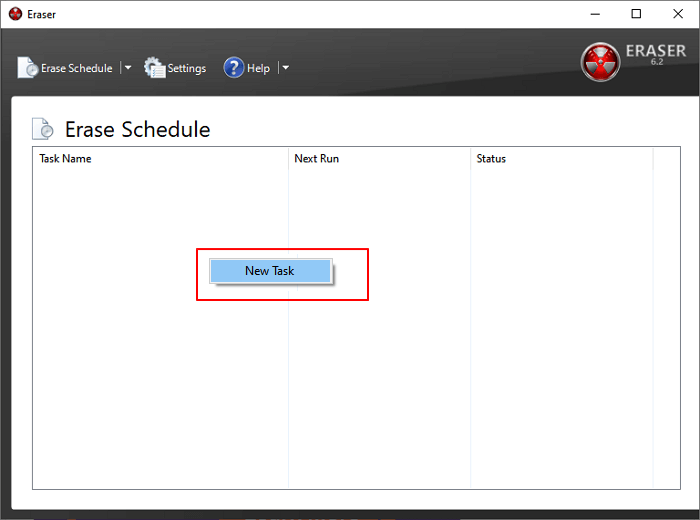Click the Eraser app icon in title bar
This screenshot has width=700, height=520.
pos(15,14)
